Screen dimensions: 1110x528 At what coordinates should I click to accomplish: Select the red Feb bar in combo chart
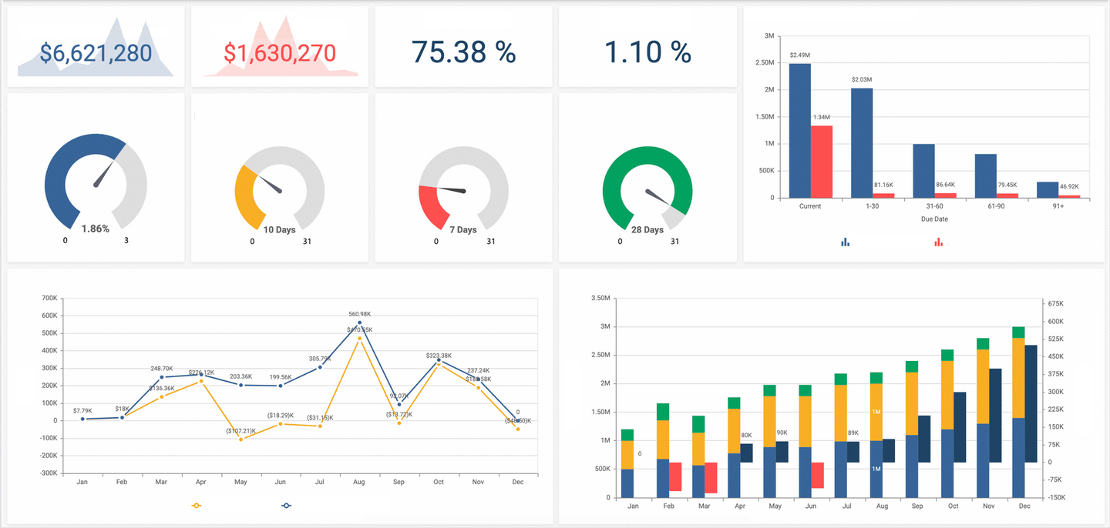[x=675, y=477]
